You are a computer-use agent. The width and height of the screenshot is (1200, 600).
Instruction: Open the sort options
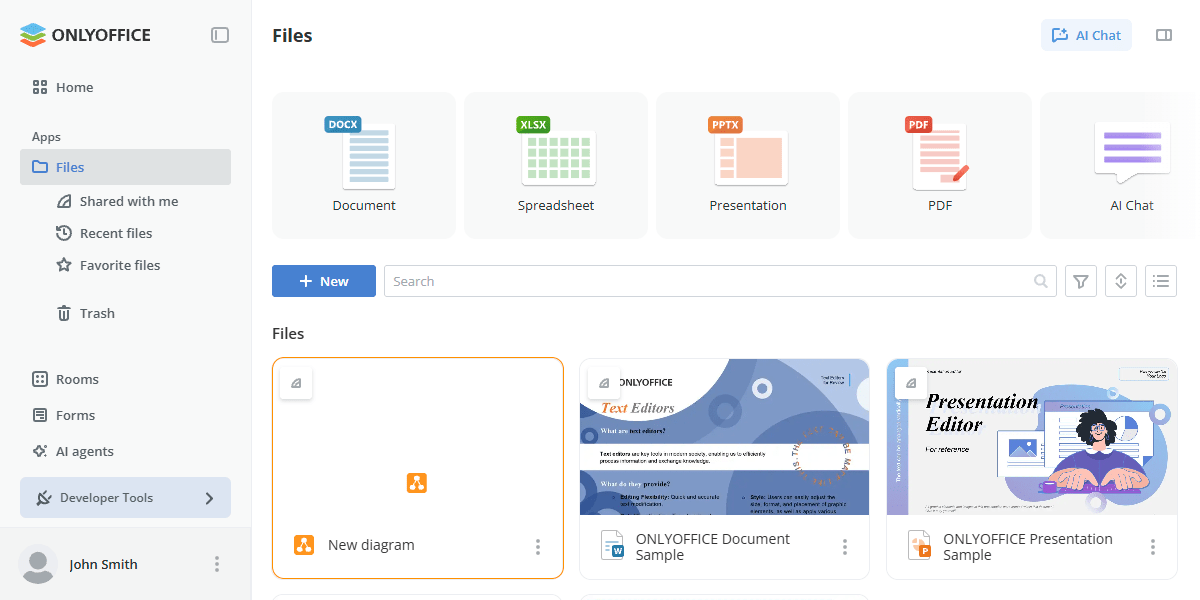(x=1121, y=281)
